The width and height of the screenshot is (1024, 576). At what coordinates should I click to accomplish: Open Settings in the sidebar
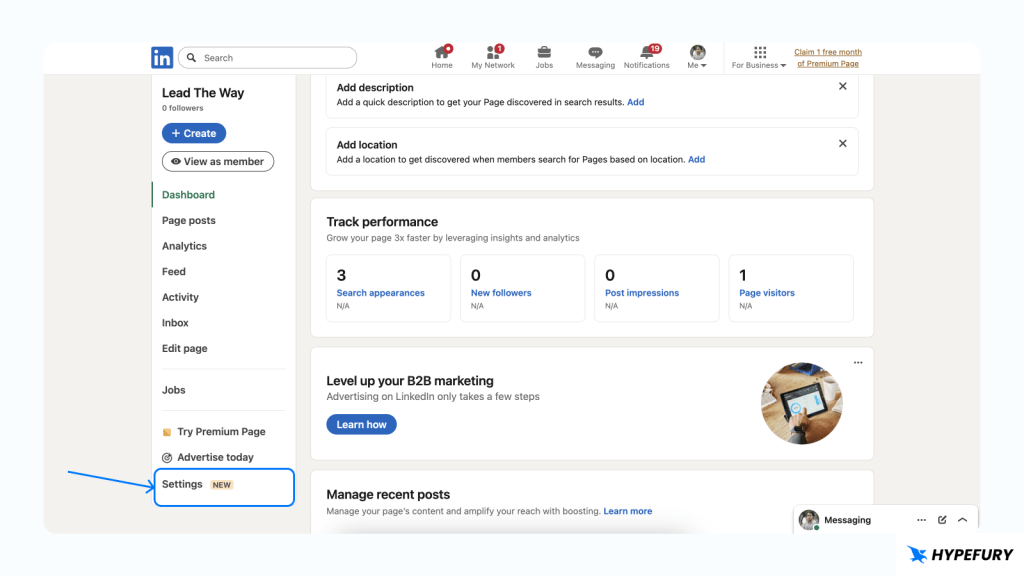pos(183,484)
